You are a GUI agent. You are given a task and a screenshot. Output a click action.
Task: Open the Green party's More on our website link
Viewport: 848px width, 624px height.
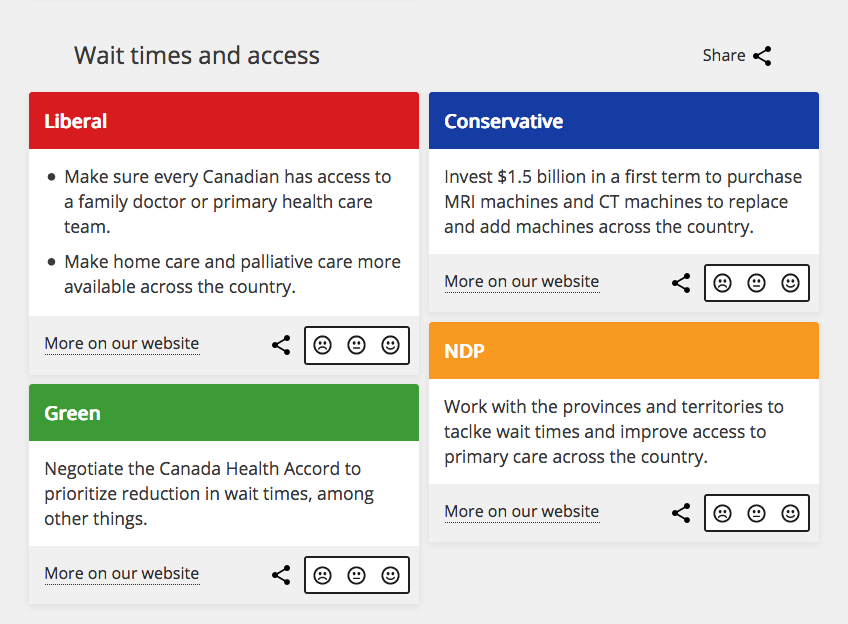coord(121,573)
